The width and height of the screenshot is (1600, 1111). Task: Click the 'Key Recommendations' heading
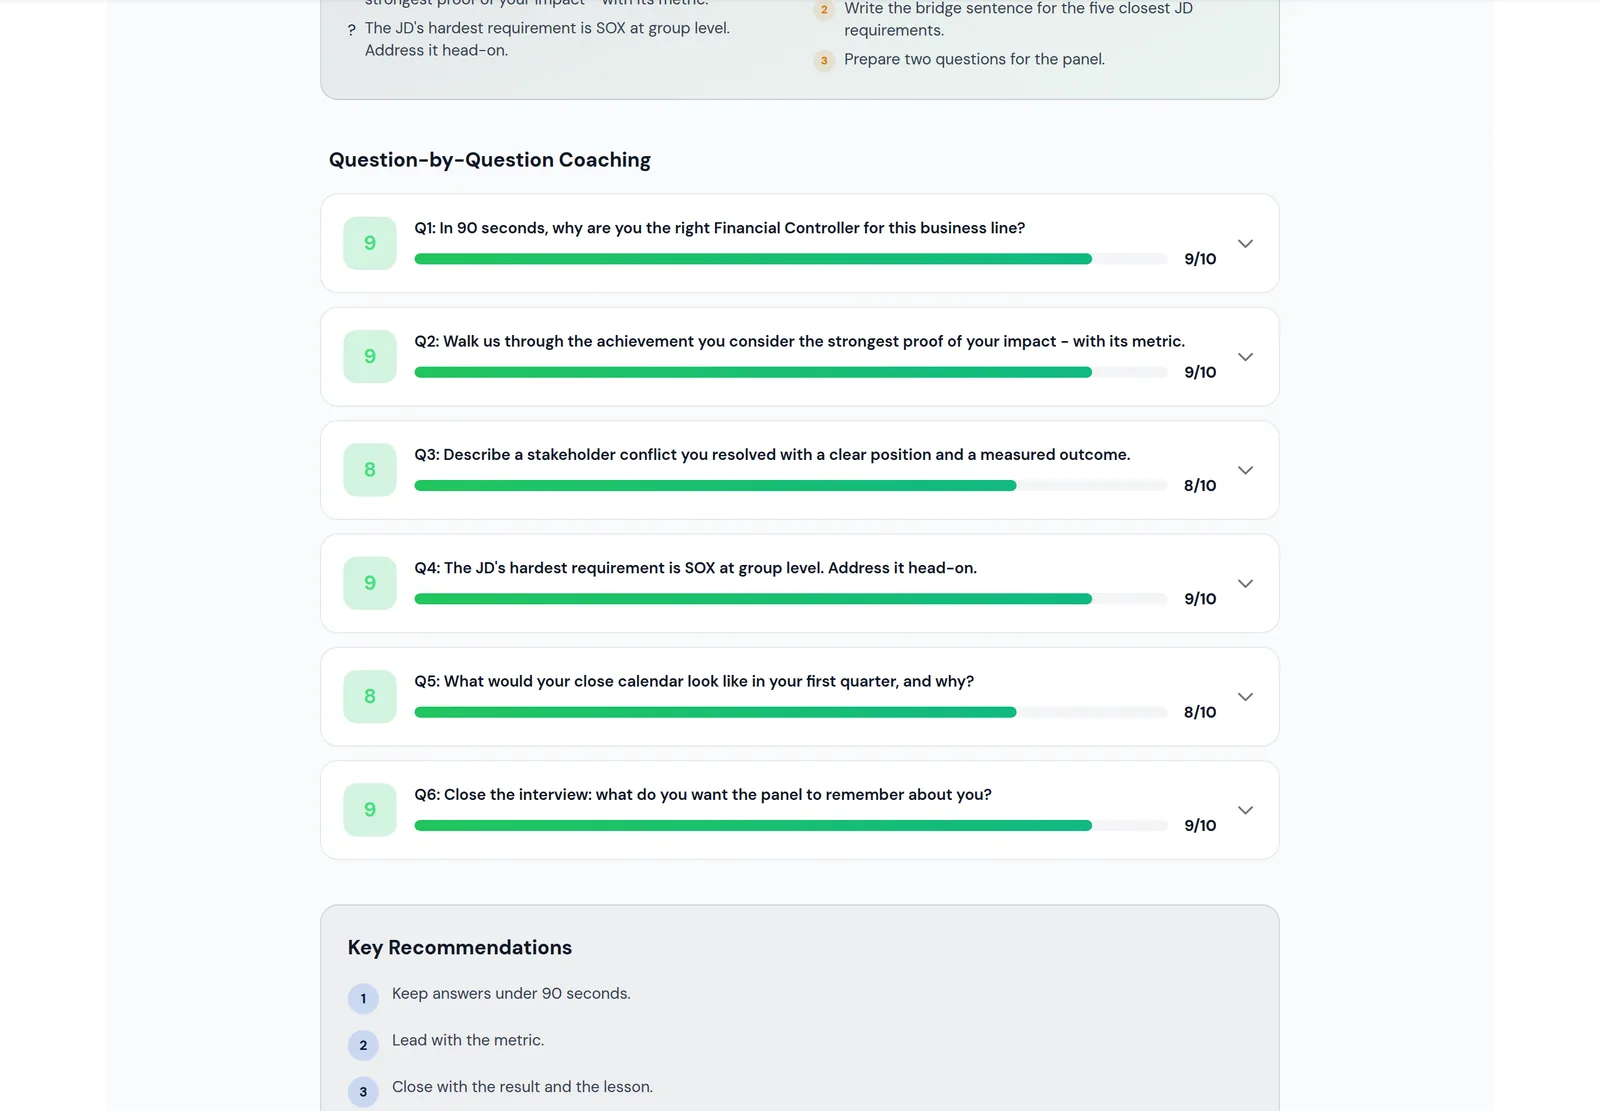[x=460, y=948]
